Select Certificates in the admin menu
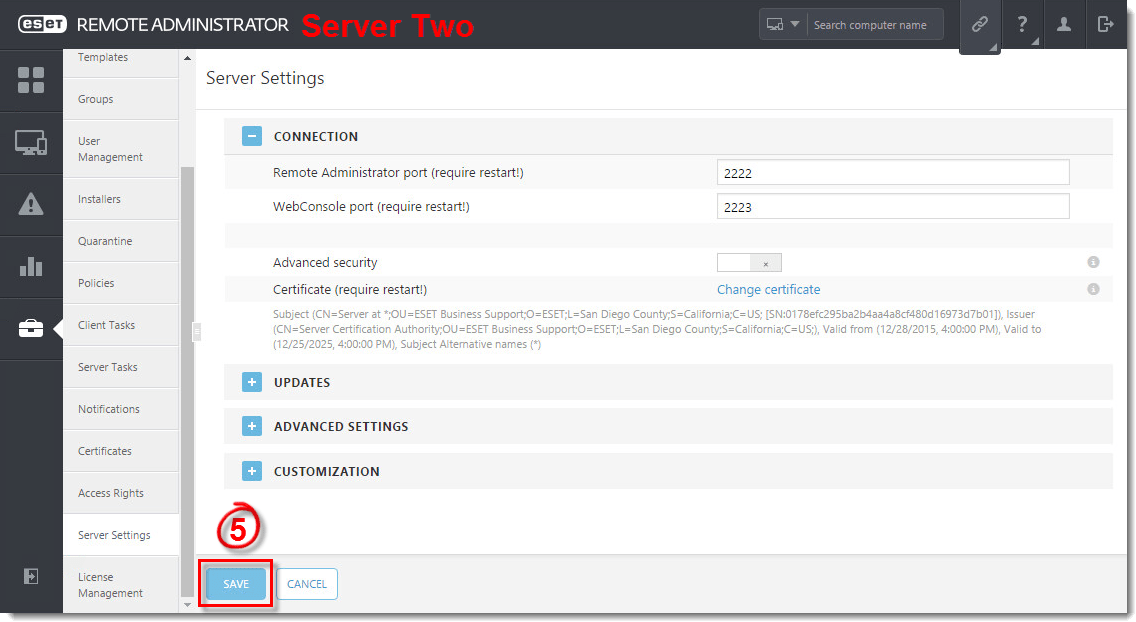 pyautogui.click(x=105, y=451)
